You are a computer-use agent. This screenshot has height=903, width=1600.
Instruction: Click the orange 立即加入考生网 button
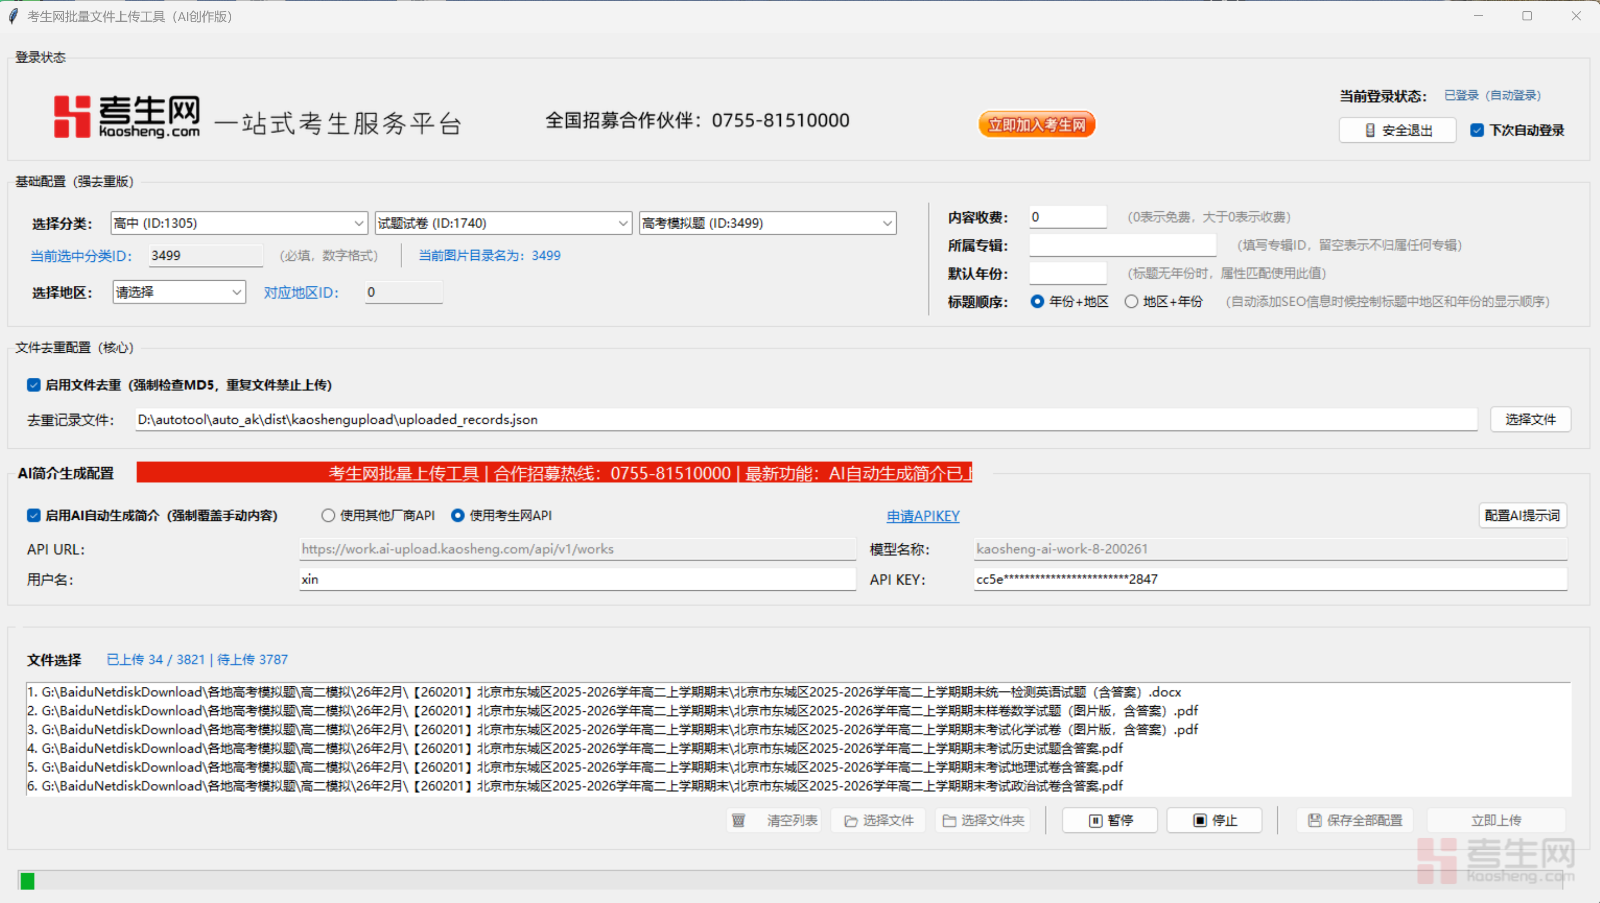(x=1036, y=125)
